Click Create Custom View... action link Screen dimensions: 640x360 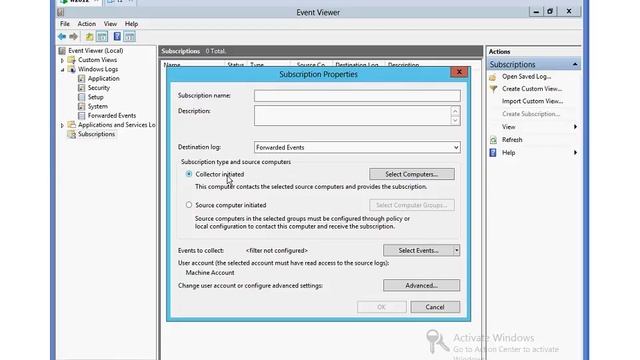coord(532,89)
